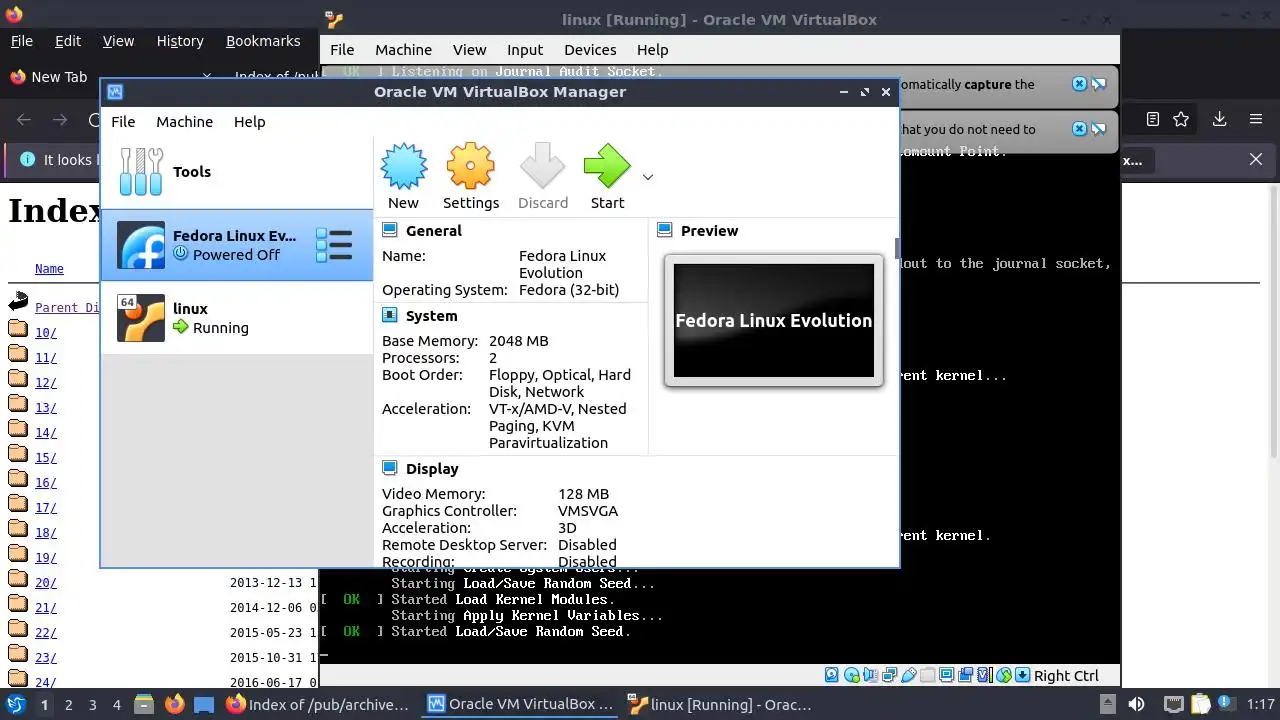Click the Discard toolbar icon
The height and width of the screenshot is (720, 1280).
tap(543, 166)
